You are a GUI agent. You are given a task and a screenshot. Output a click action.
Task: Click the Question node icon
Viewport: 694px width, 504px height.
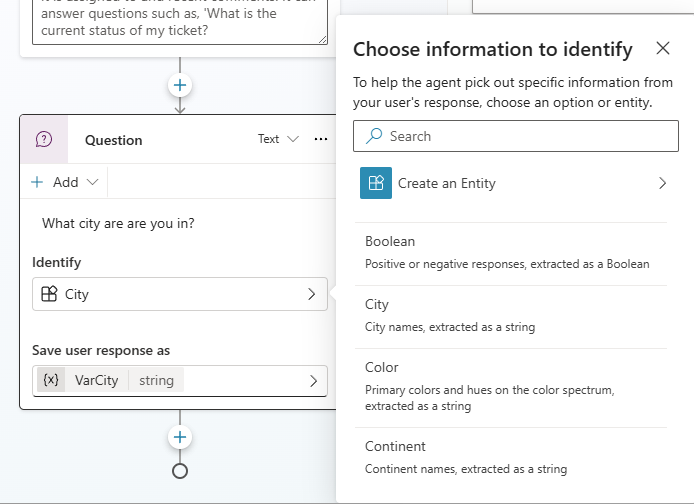pos(44,140)
